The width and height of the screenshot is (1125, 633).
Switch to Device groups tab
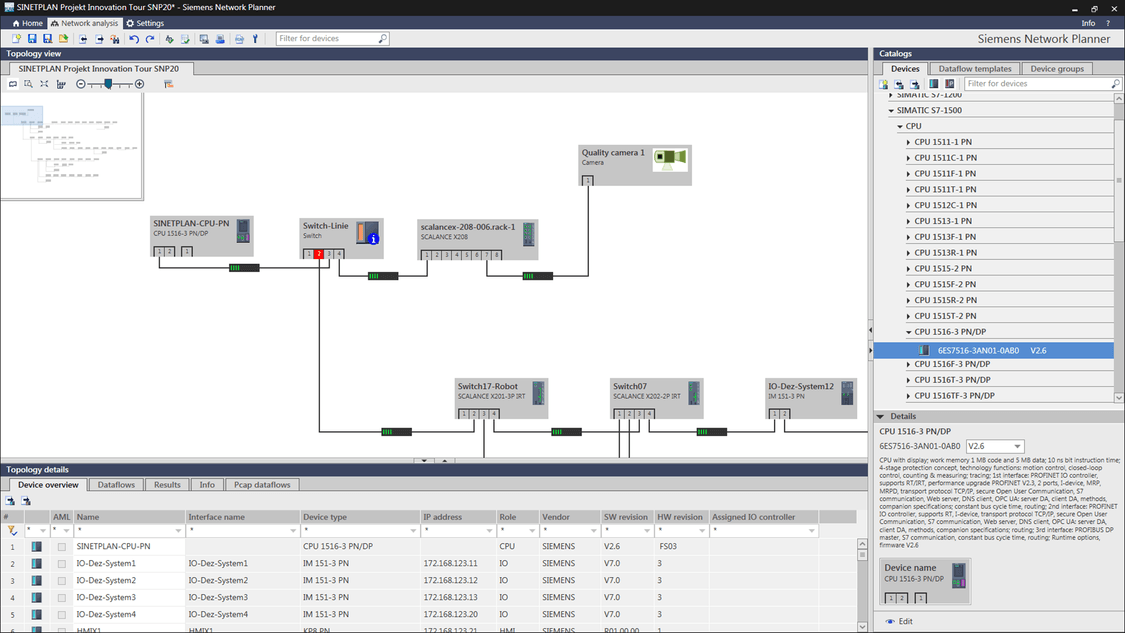[x=1057, y=69]
